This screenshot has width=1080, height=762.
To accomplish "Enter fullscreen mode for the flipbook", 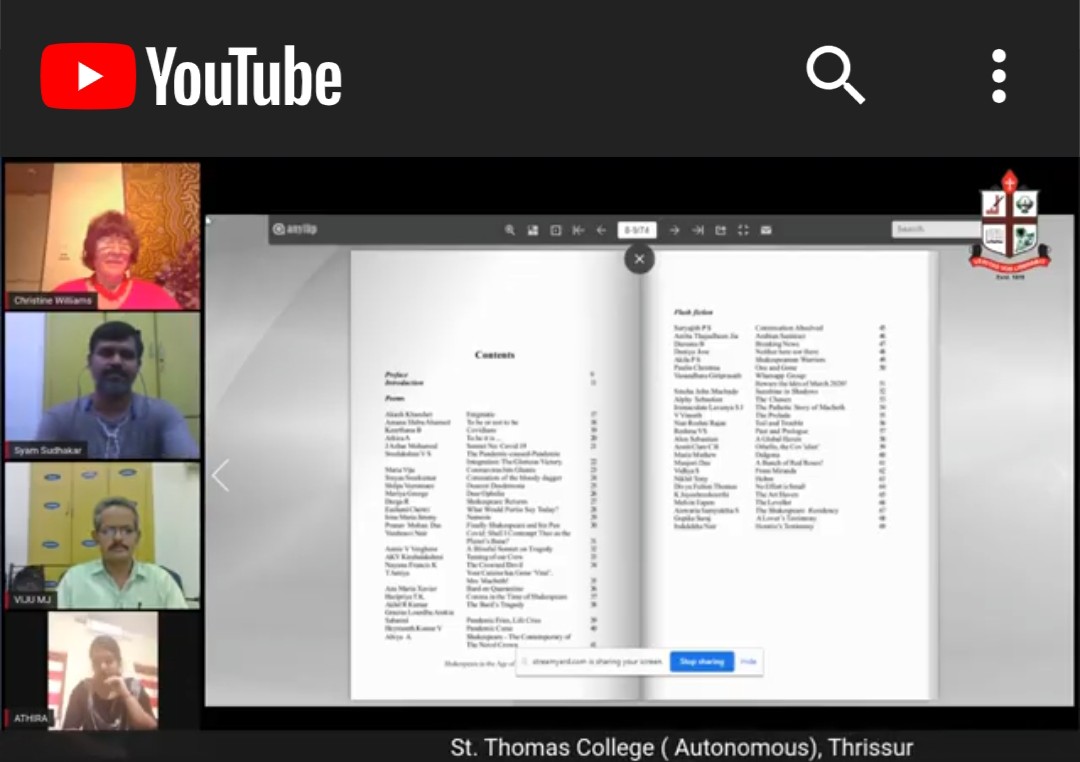I will (x=743, y=230).
